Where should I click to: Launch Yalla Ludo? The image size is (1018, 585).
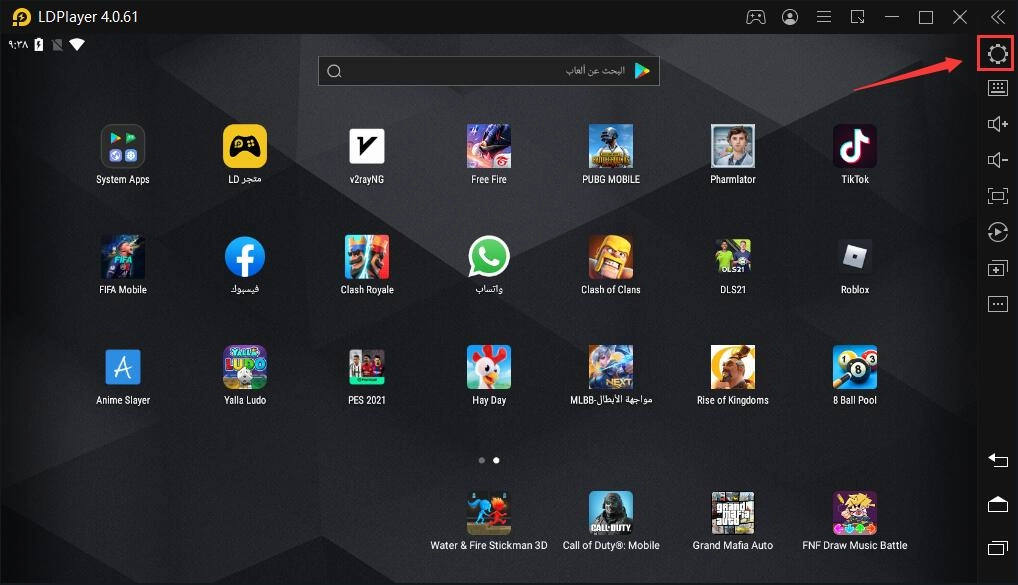[x=245, y=367]
